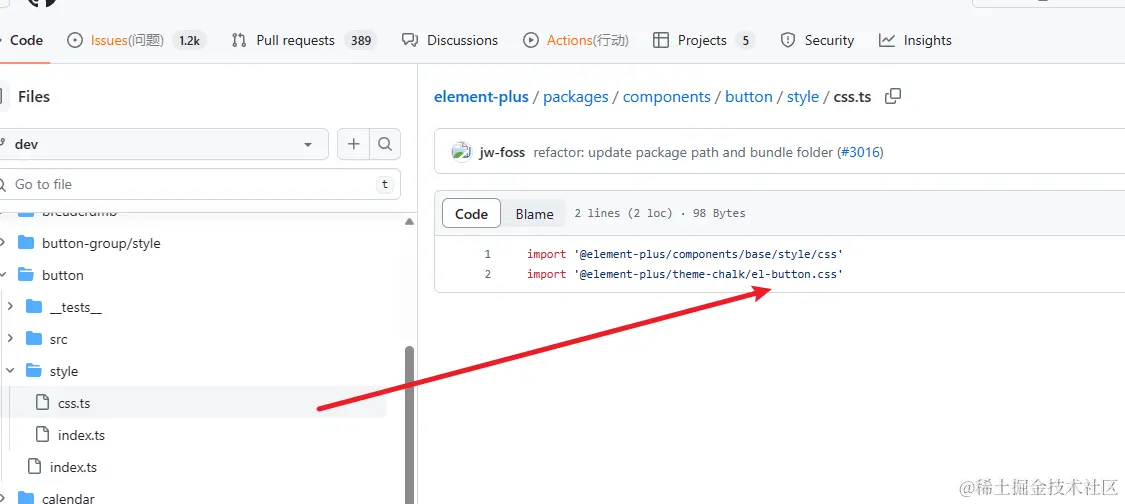Click the calendar folder icon
Viewport: 1125px width, 504px height.
point(25,498)
